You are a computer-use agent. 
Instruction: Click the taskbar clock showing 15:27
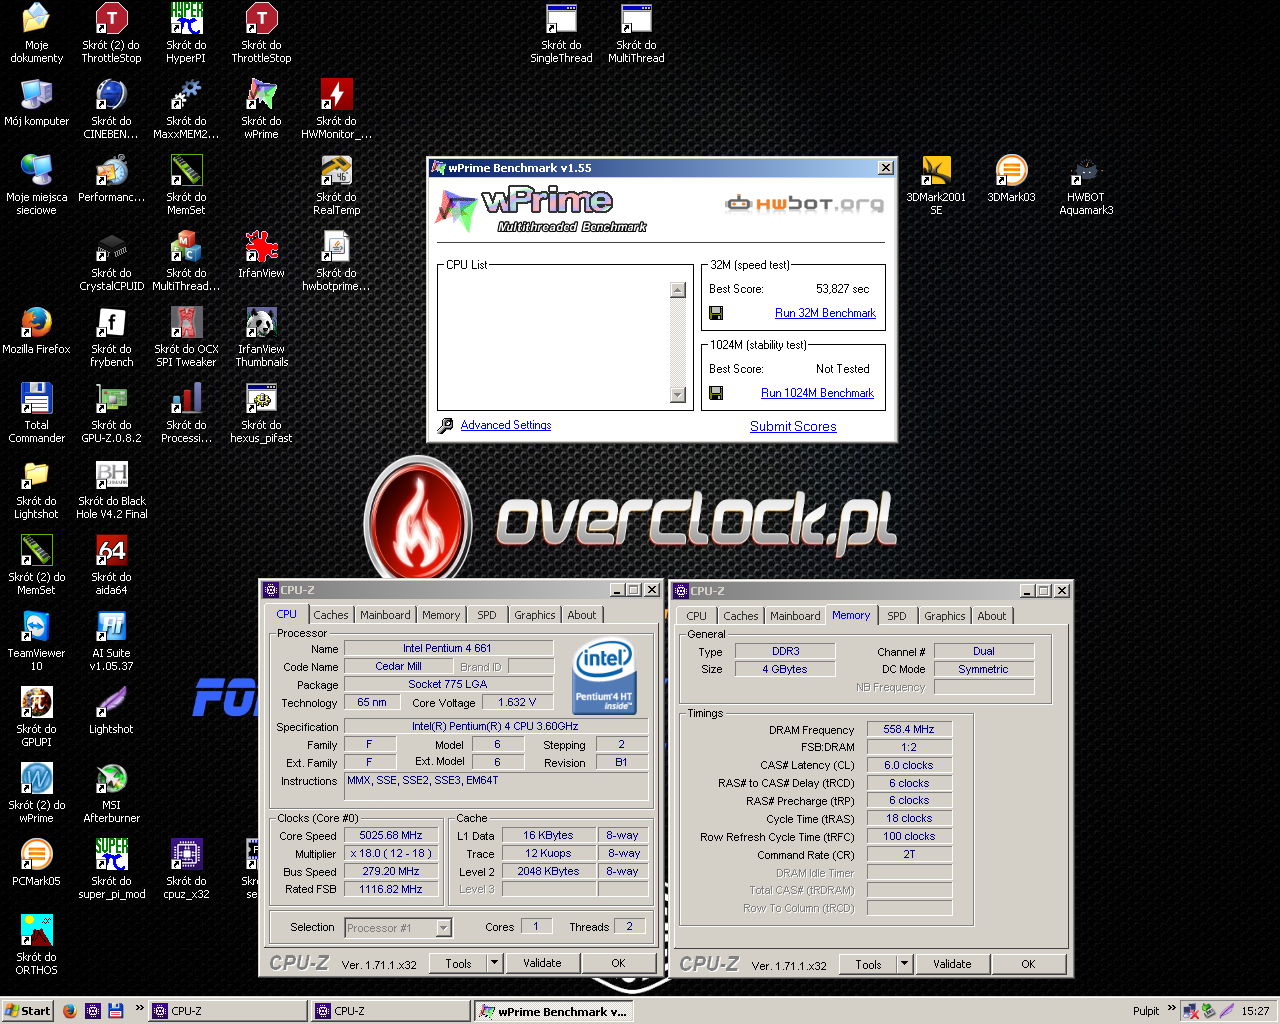[x=1255, y=1010]
